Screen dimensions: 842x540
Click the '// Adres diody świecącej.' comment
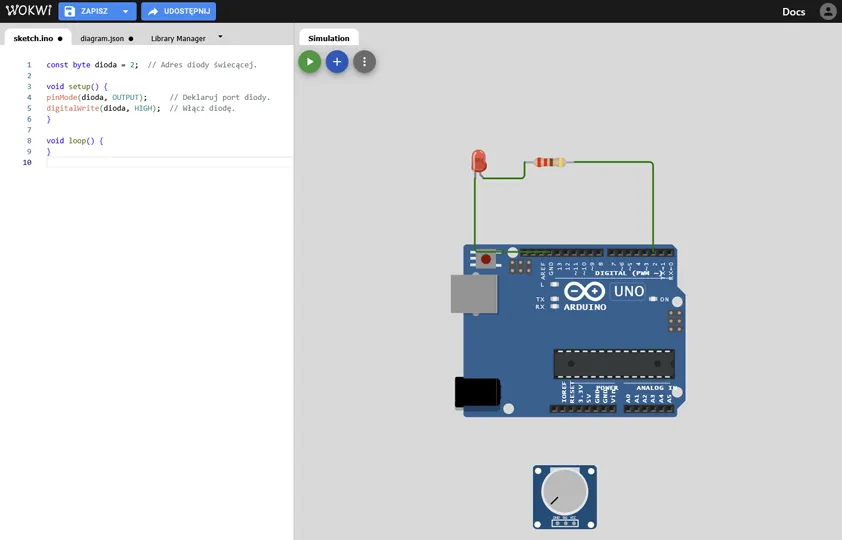click(202, 64)
